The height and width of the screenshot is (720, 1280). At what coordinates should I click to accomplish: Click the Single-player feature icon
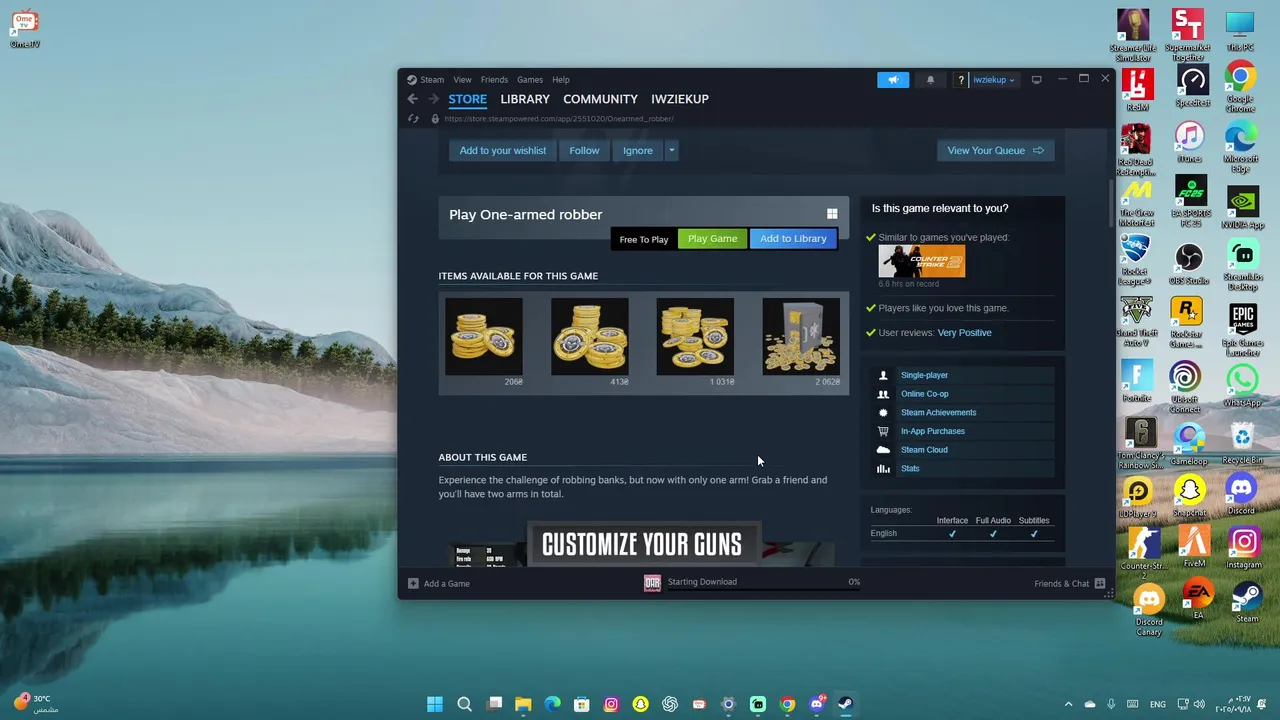click(x=883, y=375)
